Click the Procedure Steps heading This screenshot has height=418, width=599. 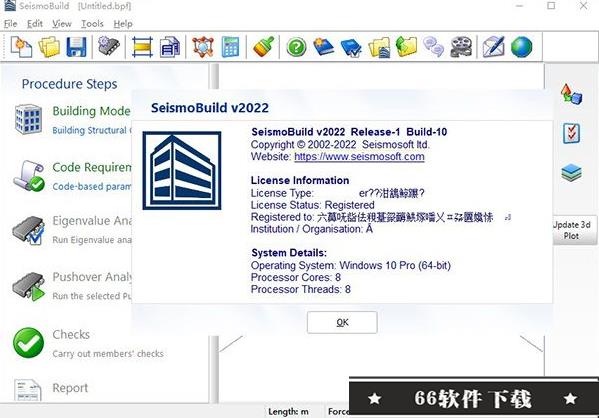point(70,84)
